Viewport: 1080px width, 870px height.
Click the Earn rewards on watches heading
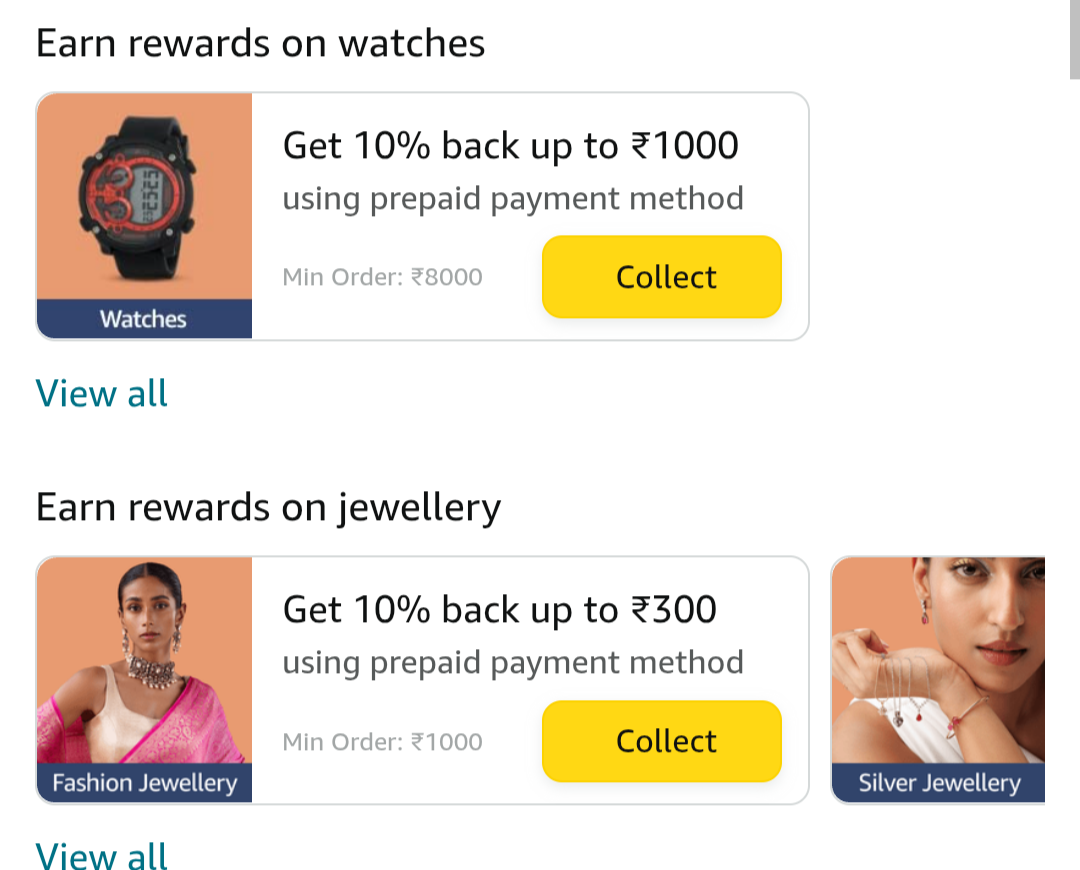tap(260, 43)
